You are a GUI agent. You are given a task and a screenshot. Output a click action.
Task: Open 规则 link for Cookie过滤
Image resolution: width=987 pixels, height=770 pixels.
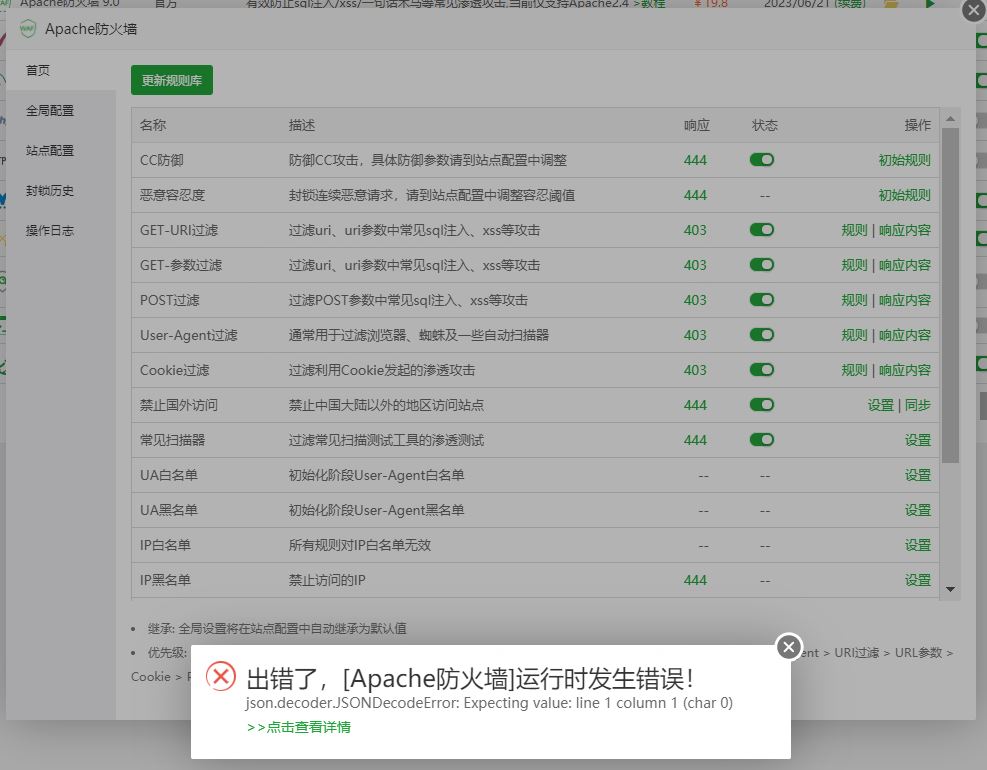point(854,370)
